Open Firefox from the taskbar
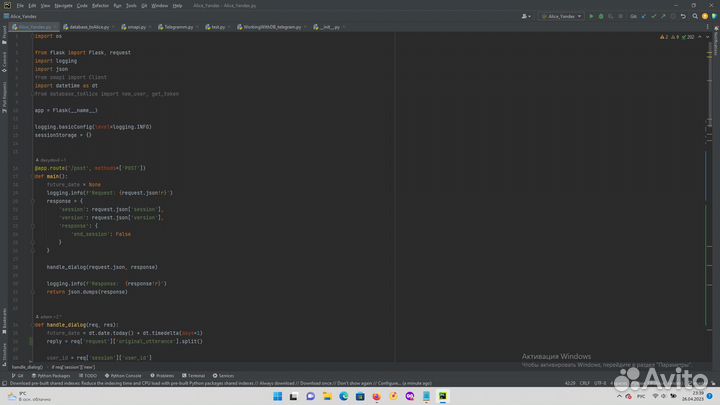720x405 pixels. [x=377, y=396]
